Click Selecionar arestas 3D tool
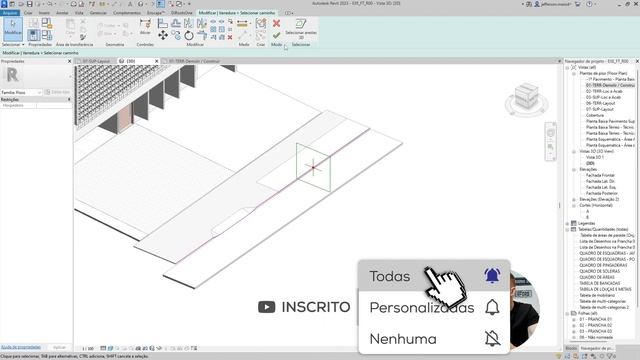640x360 pixels. [301, 28]
